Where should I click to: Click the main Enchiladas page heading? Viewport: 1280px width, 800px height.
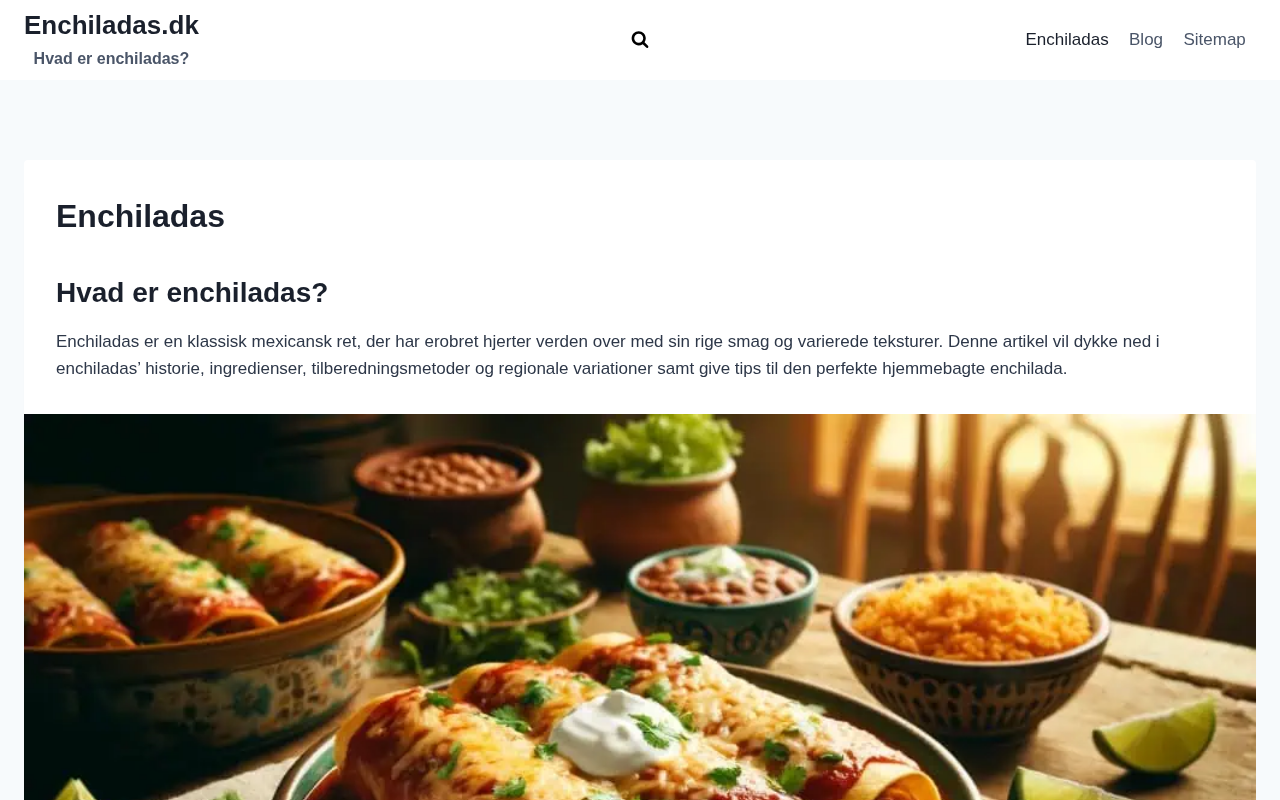(140, 216)
